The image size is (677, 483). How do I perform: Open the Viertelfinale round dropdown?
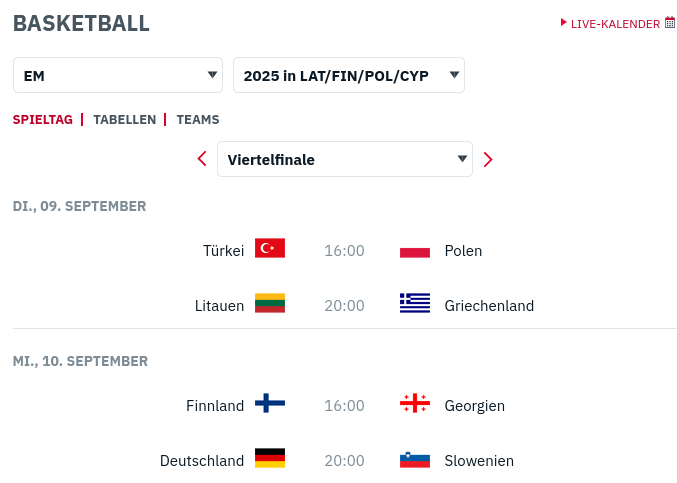[x=344, y=159]
